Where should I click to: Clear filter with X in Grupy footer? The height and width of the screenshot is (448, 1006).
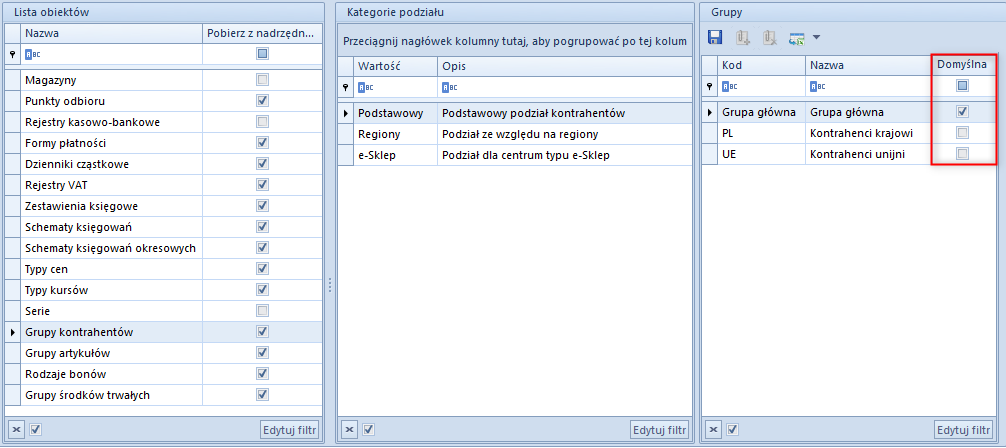(x=714, y=430)
